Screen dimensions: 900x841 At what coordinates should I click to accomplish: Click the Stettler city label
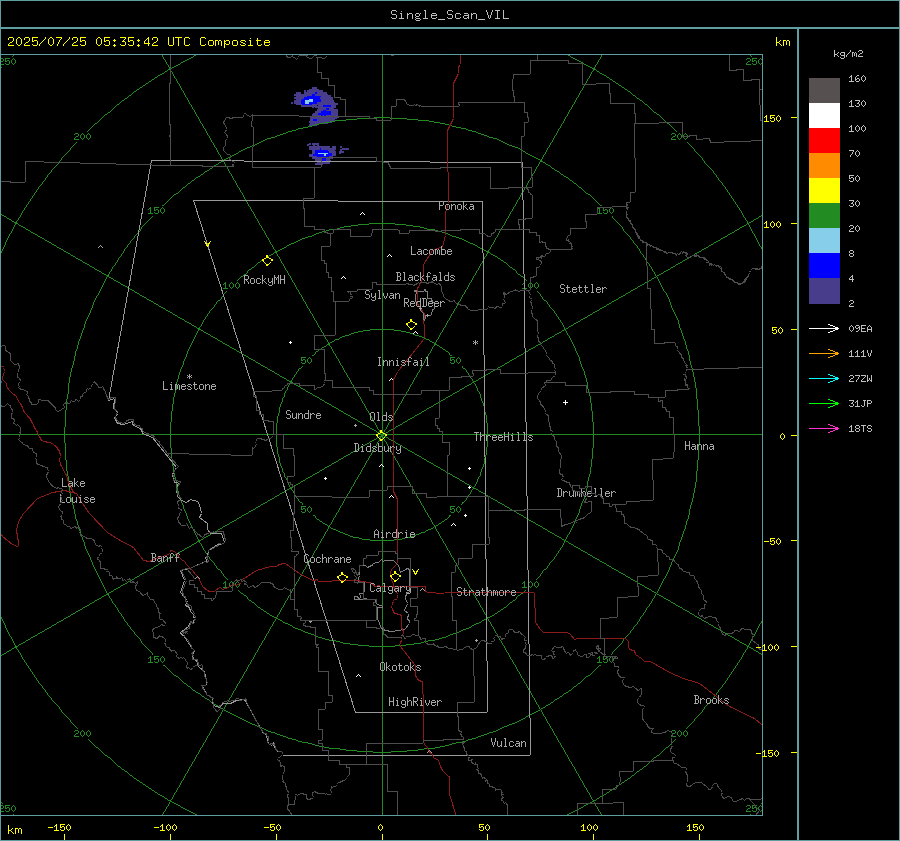pyautogui.click(x=583, y=289)
